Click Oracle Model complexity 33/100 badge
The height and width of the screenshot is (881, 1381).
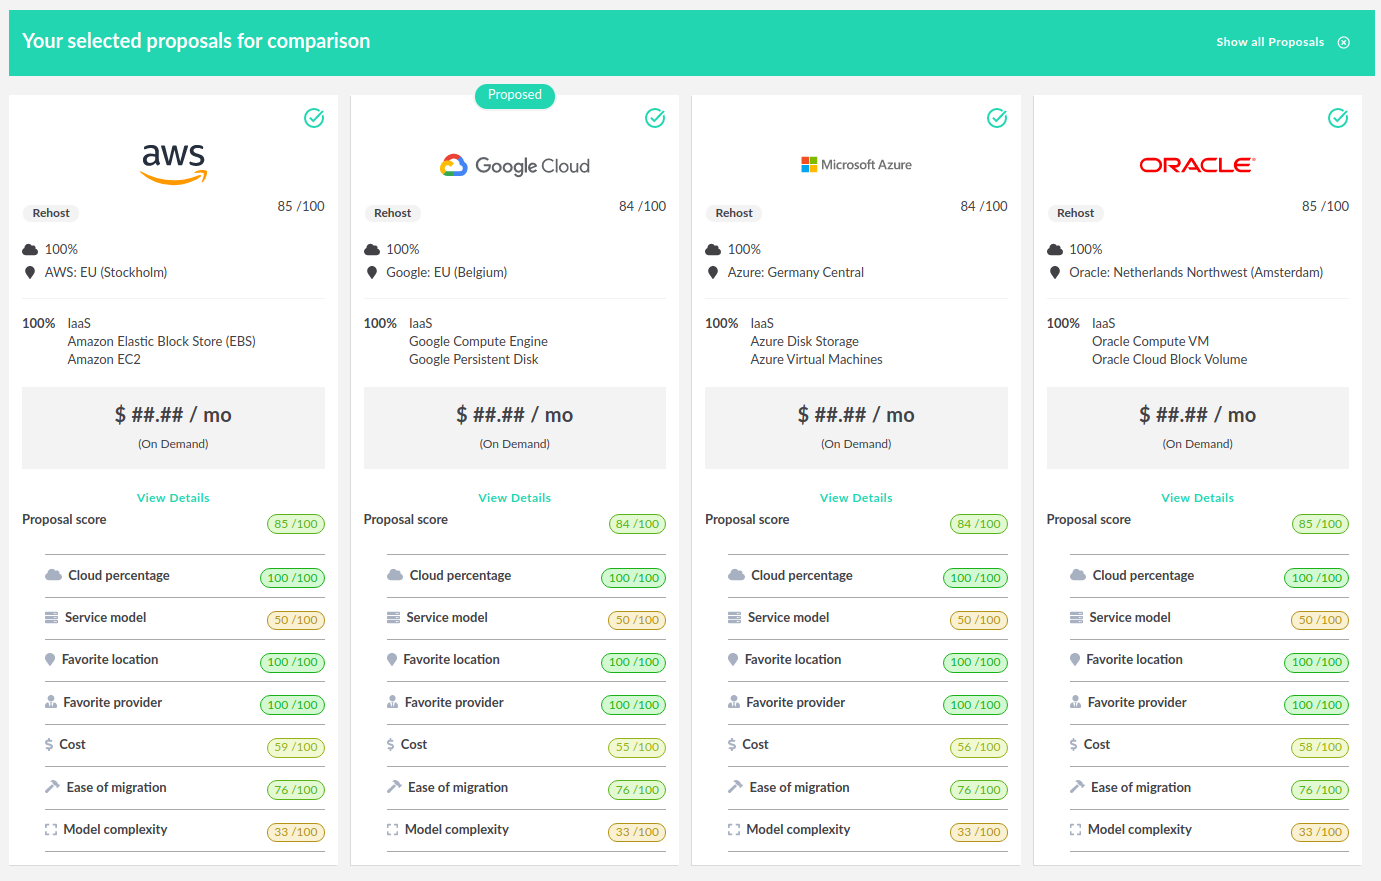(1320, 832)
